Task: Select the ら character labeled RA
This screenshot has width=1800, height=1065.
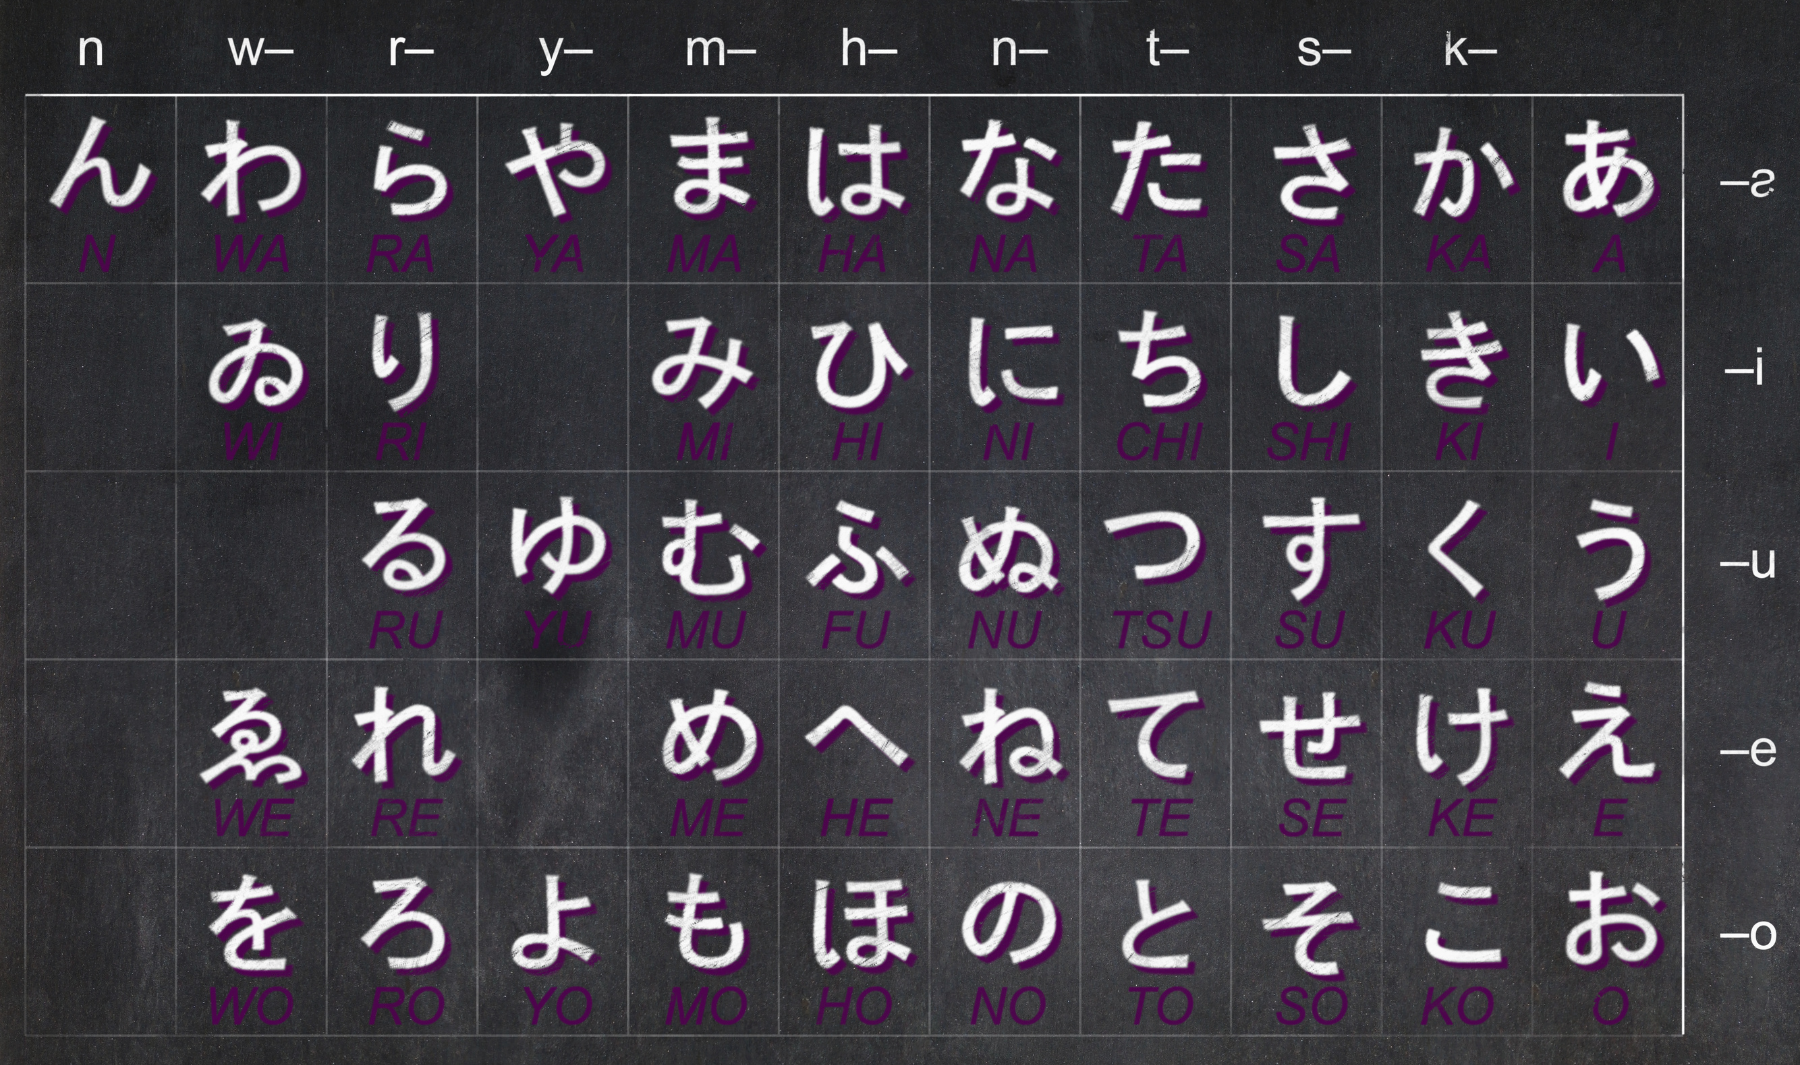Action: click(x=405, y=168)
